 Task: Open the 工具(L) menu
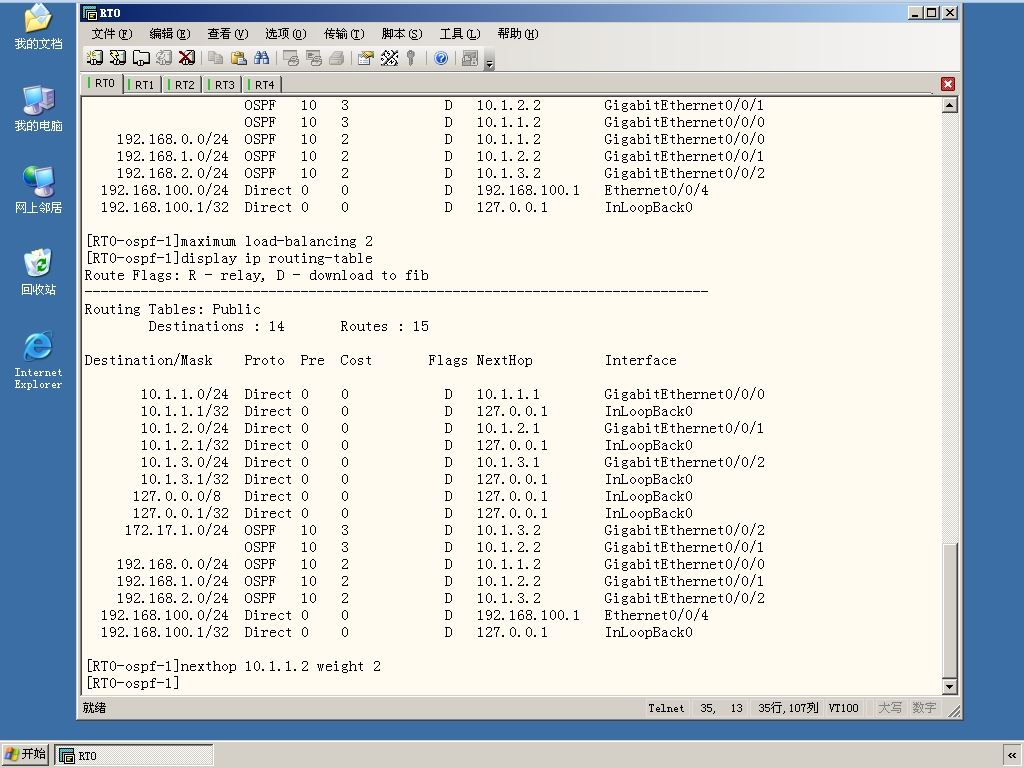coord(460,34)
